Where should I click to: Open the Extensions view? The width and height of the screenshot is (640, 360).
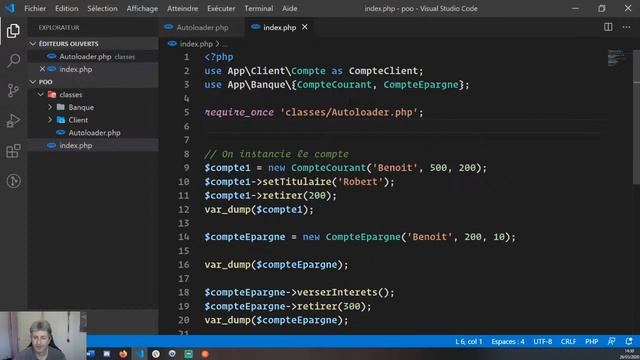click(13, 151)
